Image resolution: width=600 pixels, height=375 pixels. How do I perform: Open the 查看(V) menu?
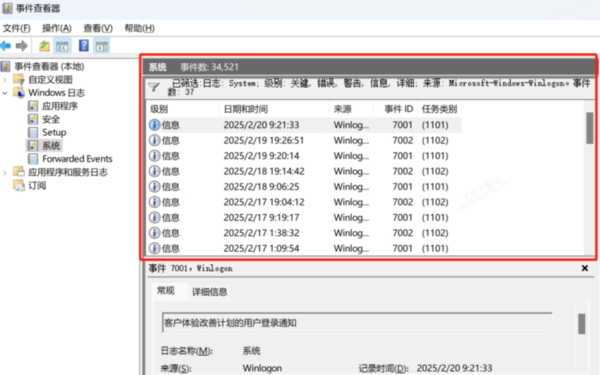98,28
